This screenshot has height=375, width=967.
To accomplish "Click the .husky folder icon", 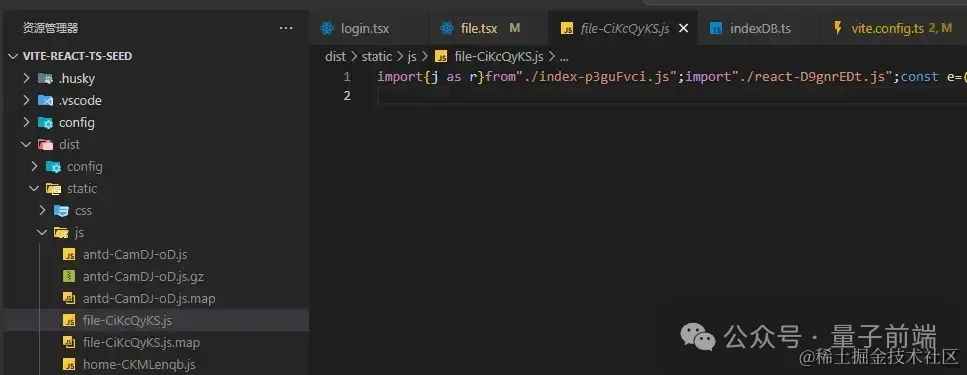I will tap(45, 78).
